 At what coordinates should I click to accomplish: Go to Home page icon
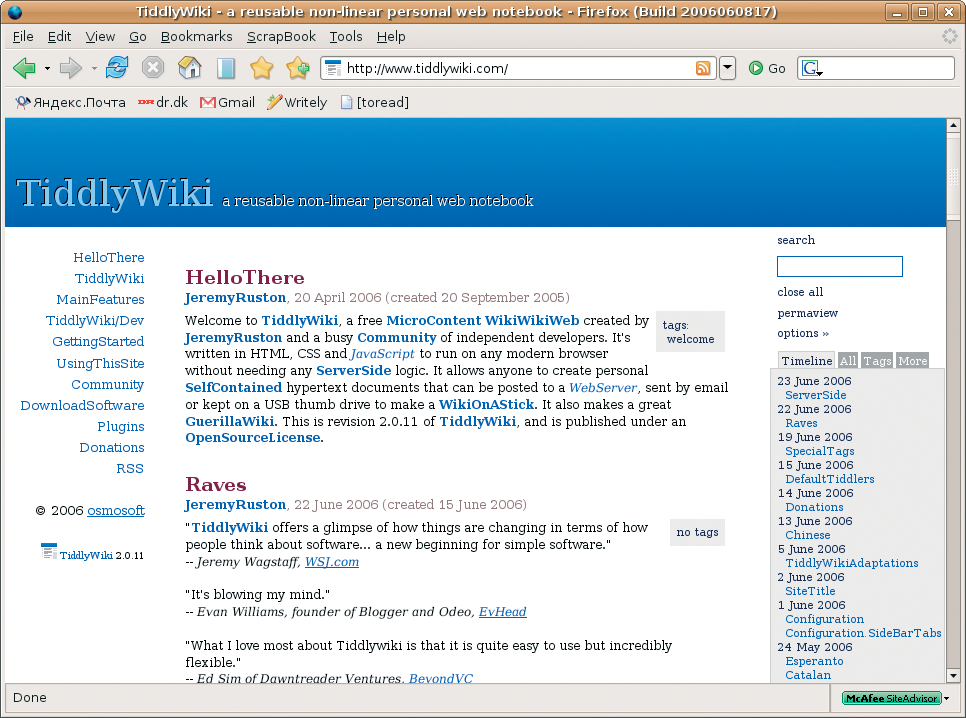189,67
